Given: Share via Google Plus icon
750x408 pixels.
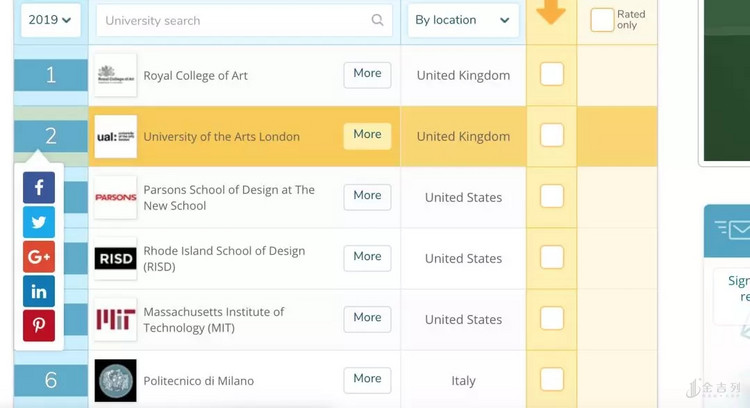Looking at the screenshot, I should point(39,257).
